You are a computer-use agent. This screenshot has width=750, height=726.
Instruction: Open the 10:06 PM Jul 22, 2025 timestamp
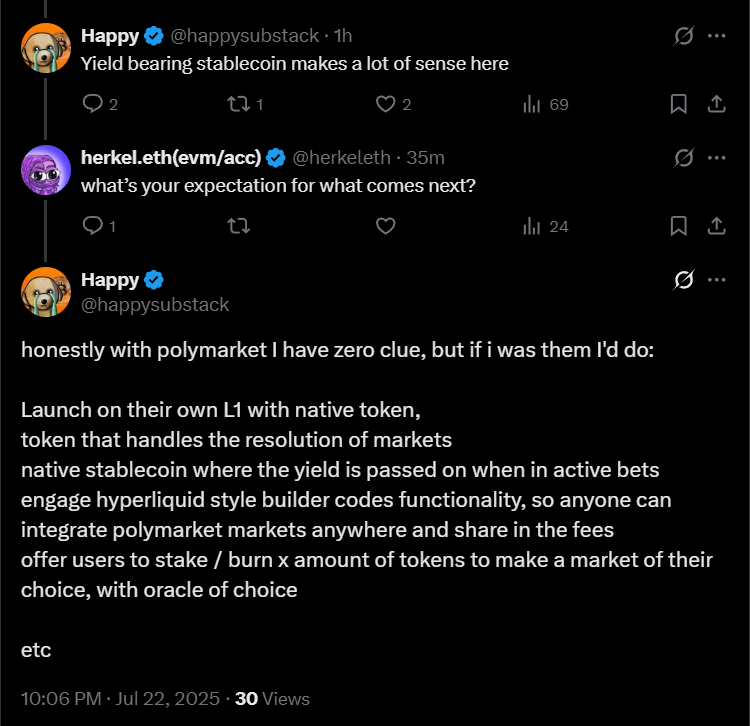click(x=120, y=699)
